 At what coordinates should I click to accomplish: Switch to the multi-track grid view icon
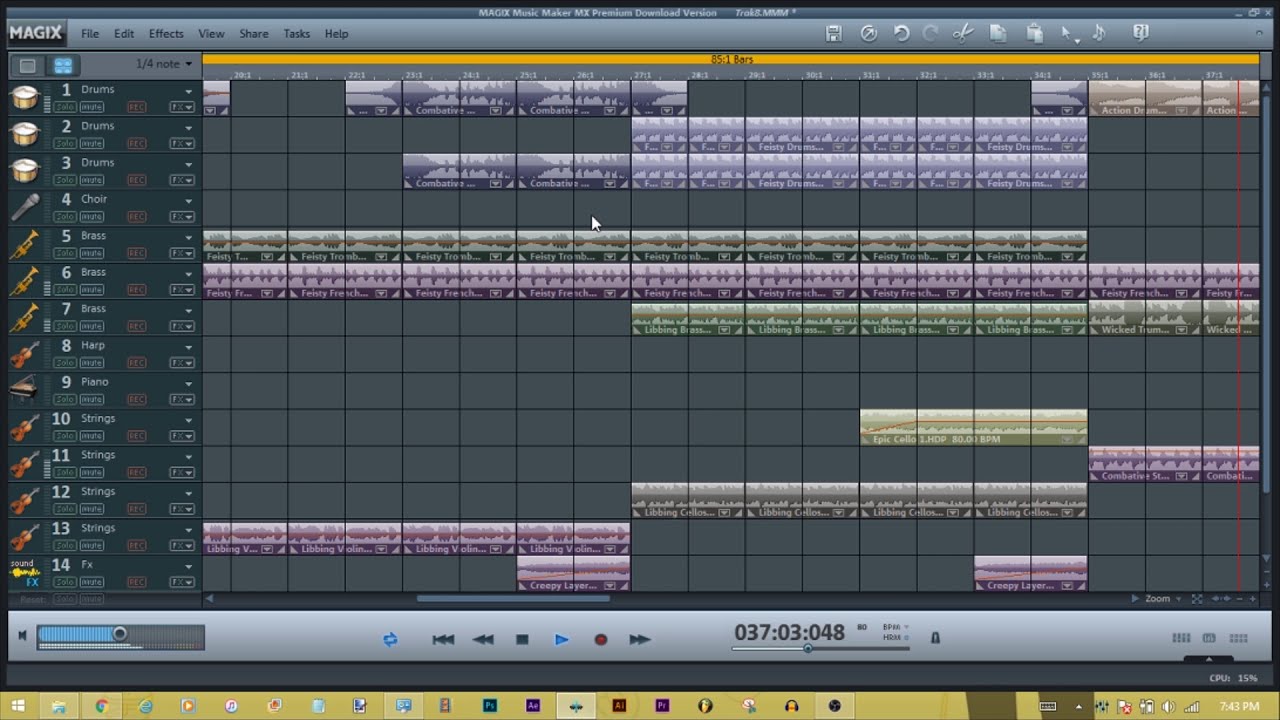[x=63, y=66]
